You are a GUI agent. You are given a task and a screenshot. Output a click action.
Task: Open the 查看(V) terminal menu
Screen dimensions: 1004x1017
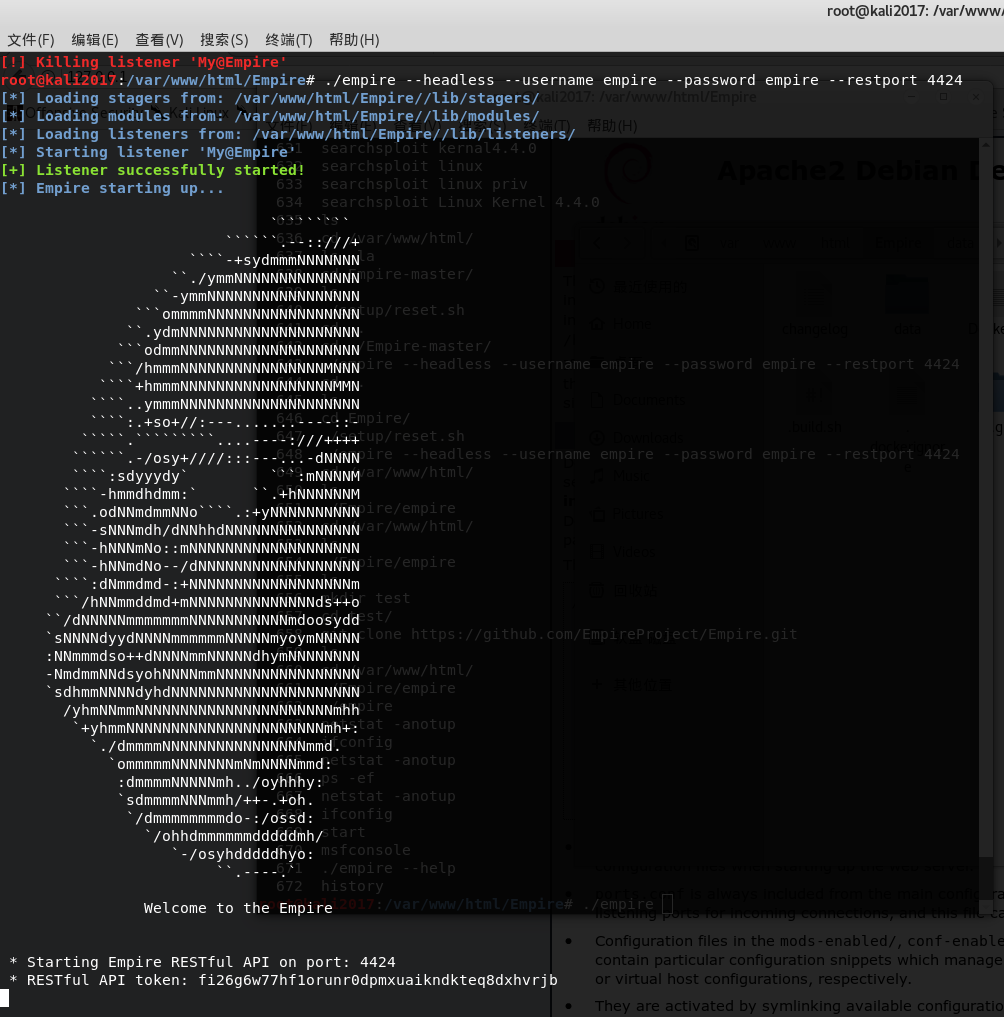pos(159,40)
